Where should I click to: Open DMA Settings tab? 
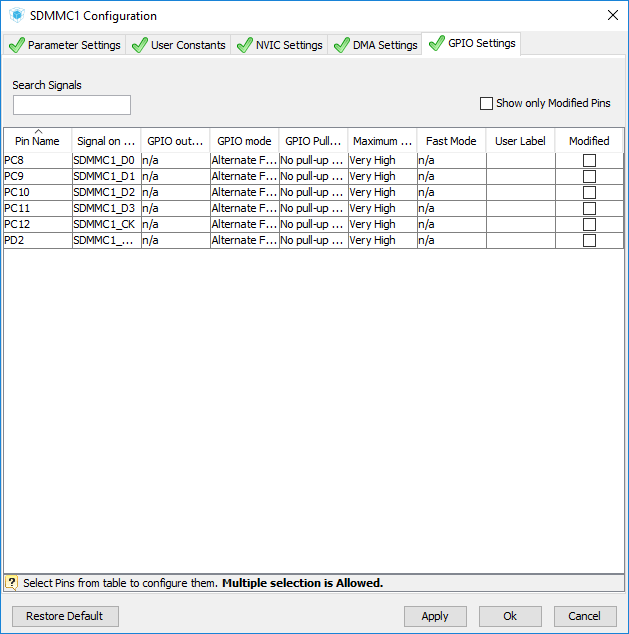375,45
